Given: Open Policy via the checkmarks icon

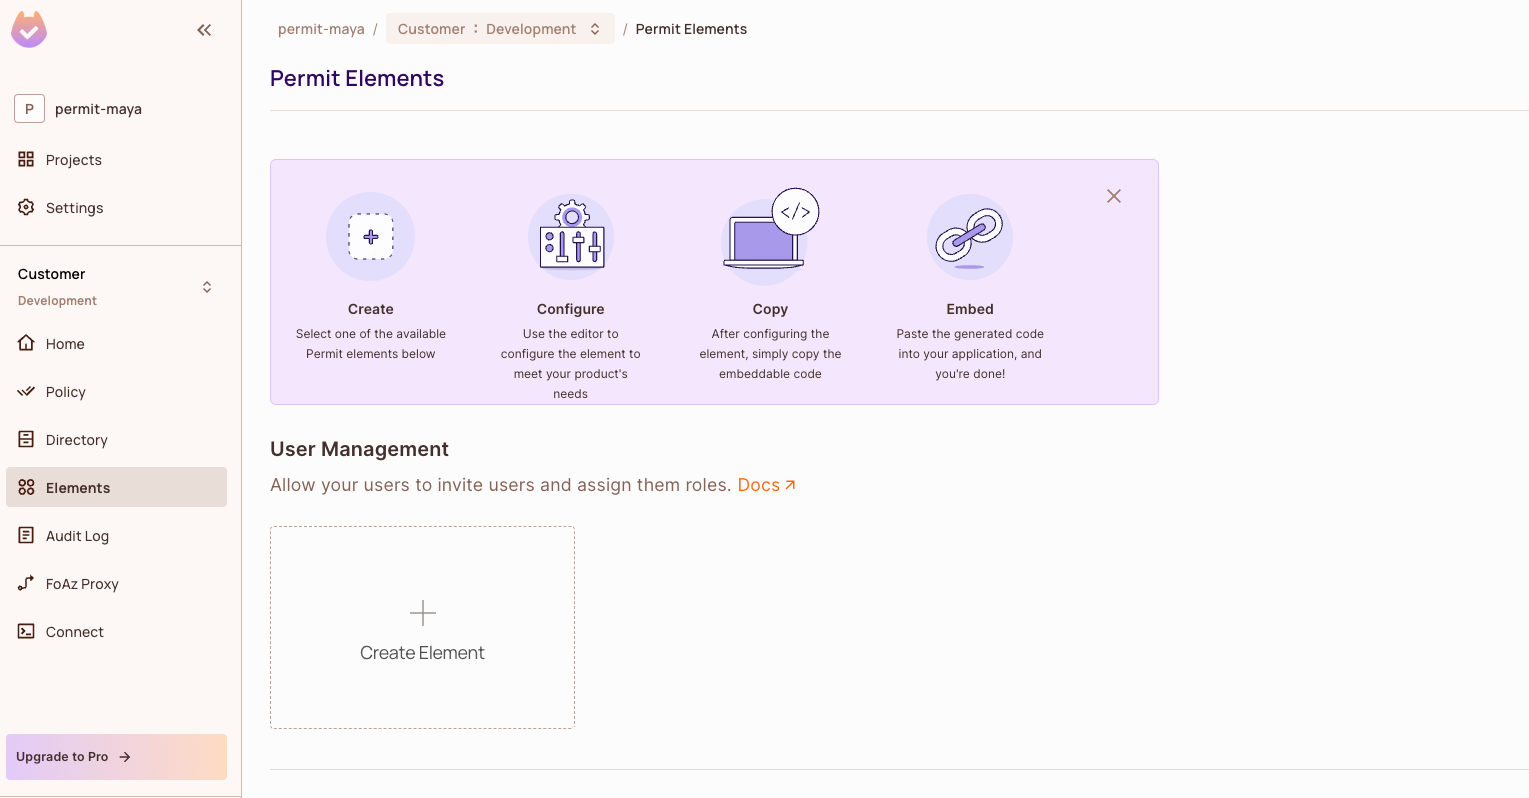Looking at the screenshot, I should coord(26,391).
